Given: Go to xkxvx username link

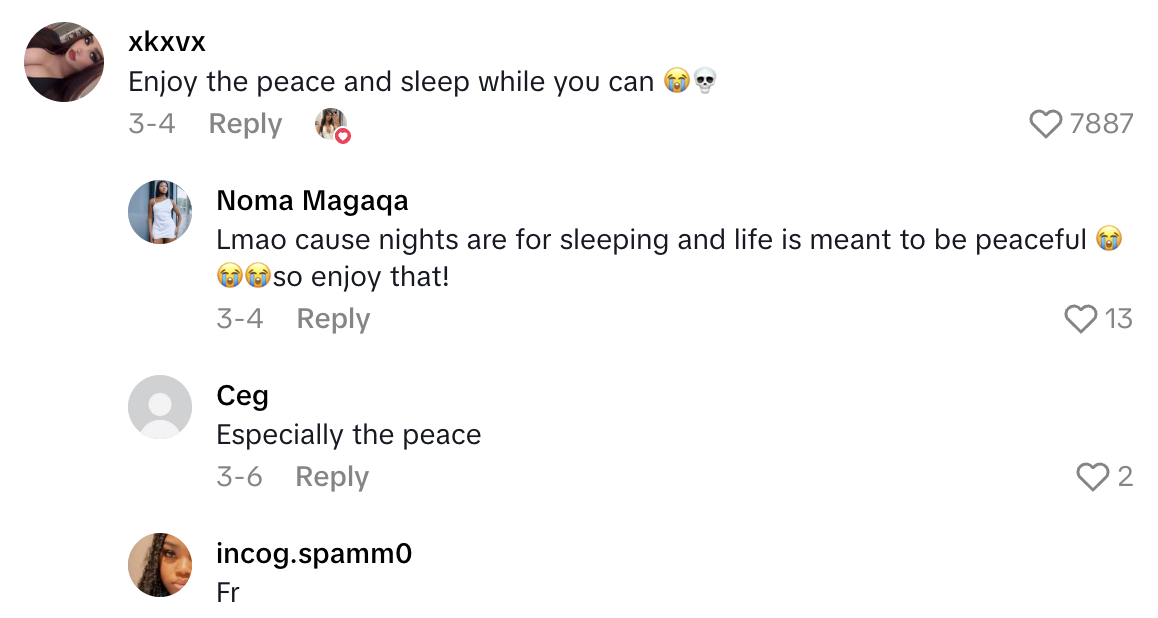Looking at the screenshot, I should pyautogui.click(x=167, y=42).
